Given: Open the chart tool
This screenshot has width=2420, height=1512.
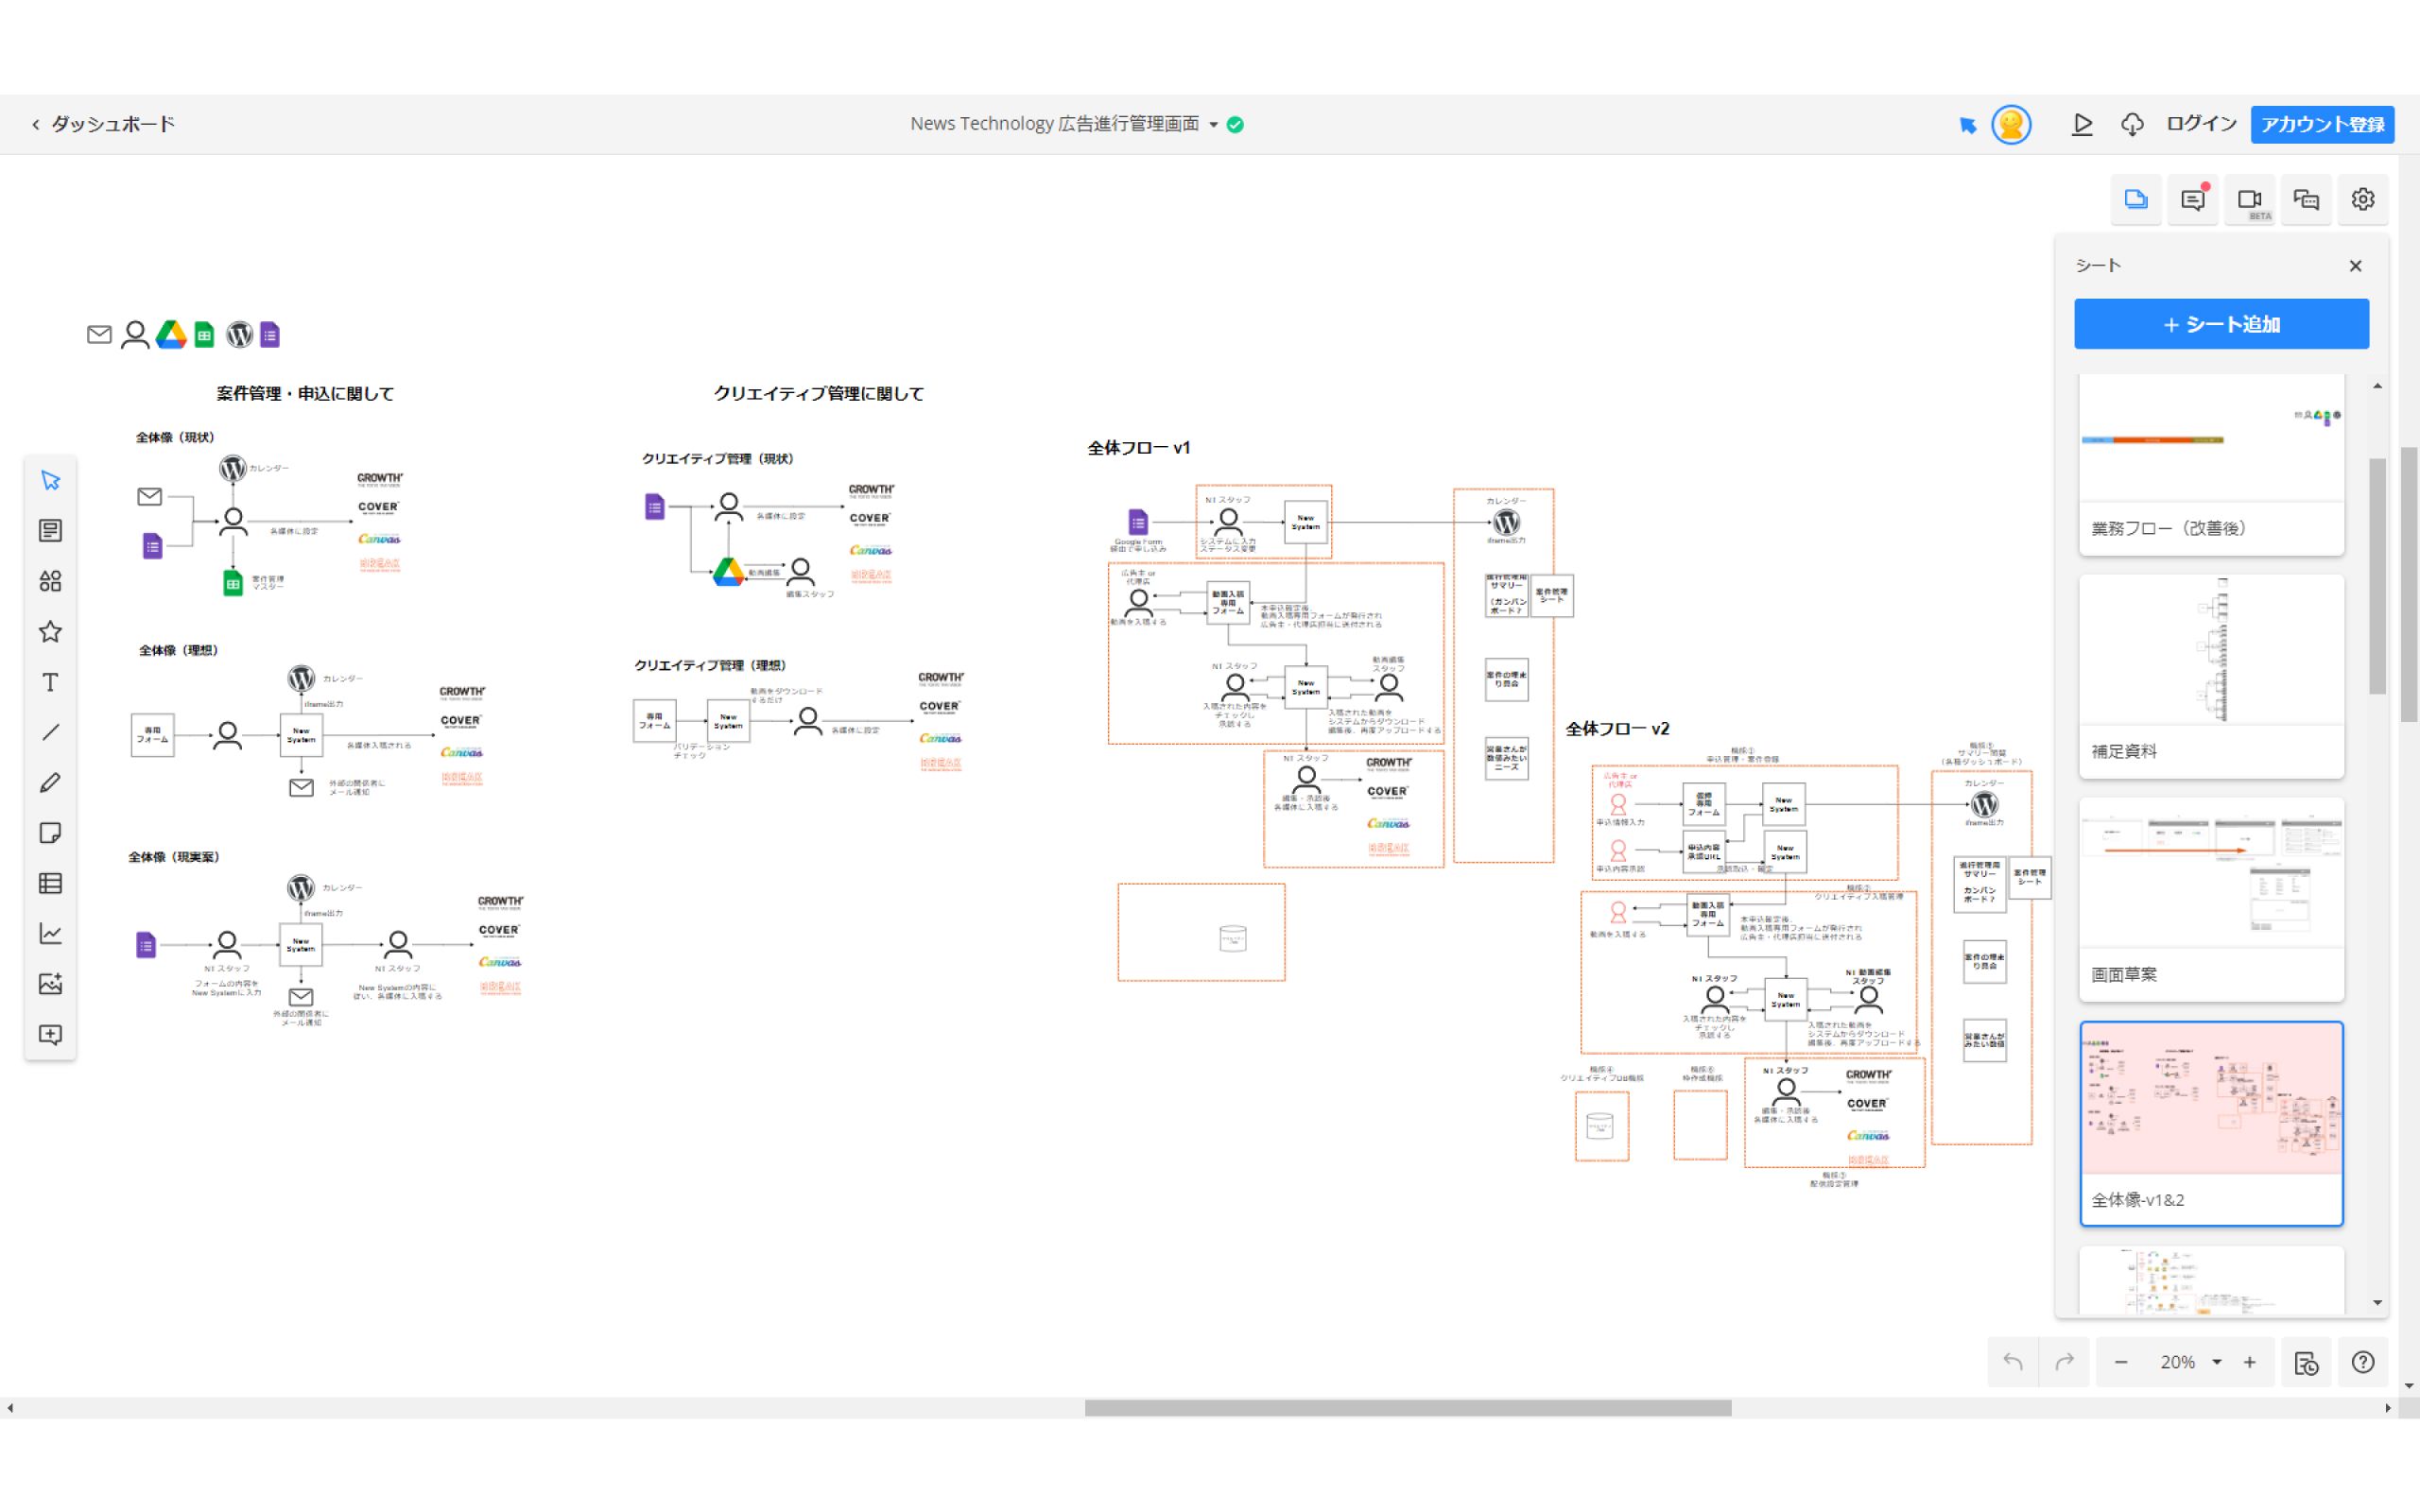Looking at the screenshot, I should 50,934.
